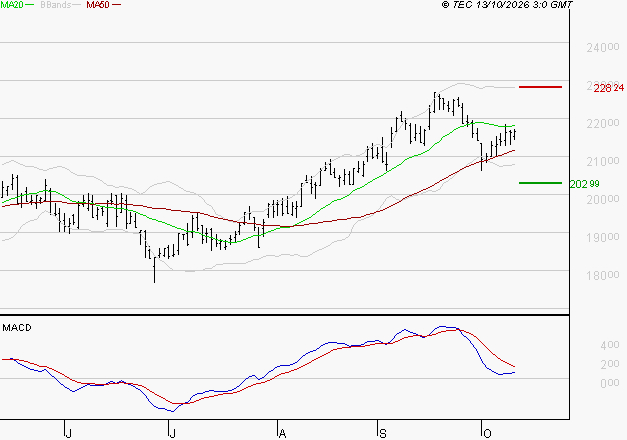The image size is (627, 440).
Task: Click the green 202.99 price label
Action: (584, 184)
